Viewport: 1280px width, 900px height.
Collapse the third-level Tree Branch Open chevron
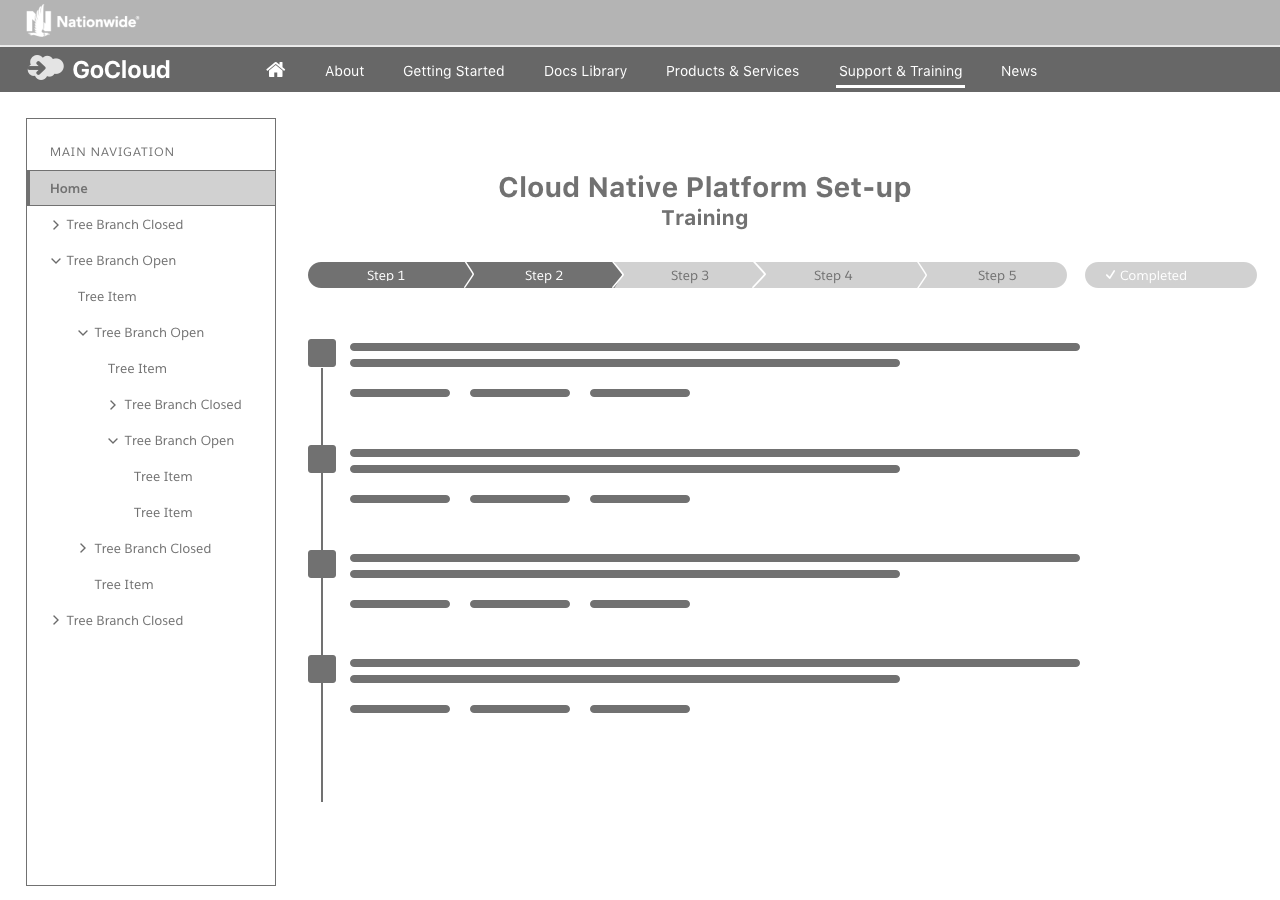113,441
